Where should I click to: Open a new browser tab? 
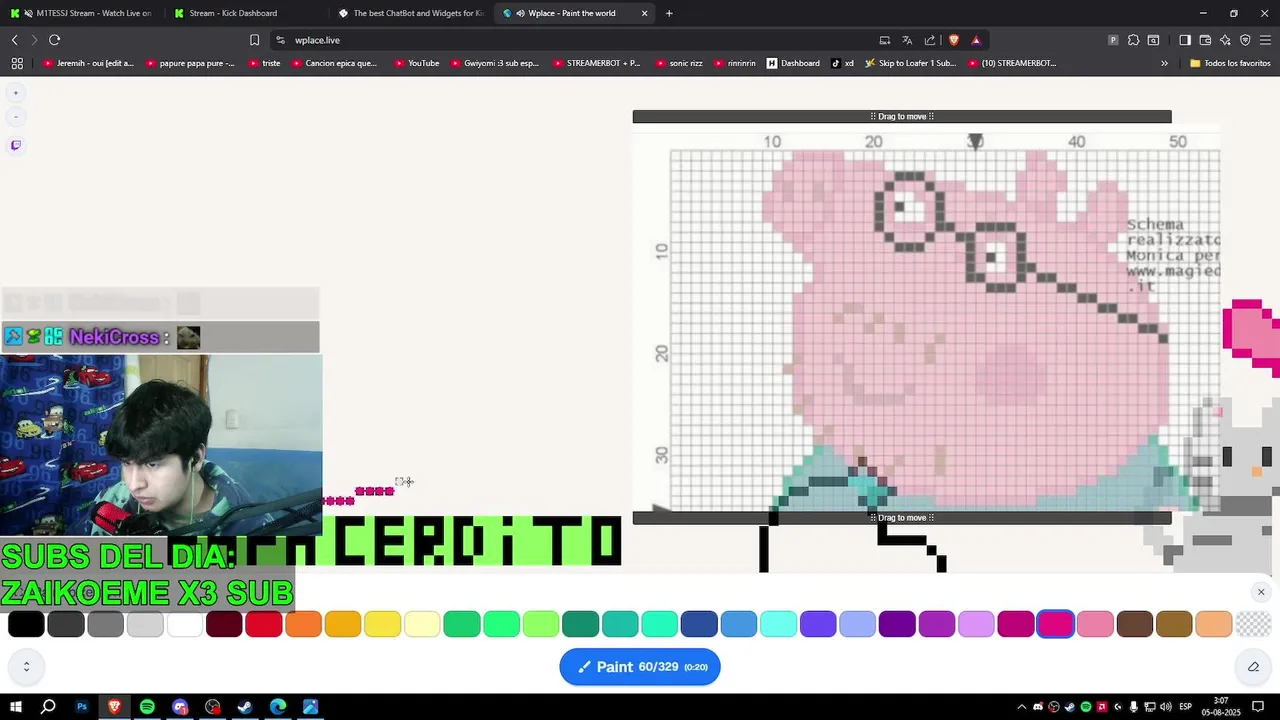(x=669, y=13)
